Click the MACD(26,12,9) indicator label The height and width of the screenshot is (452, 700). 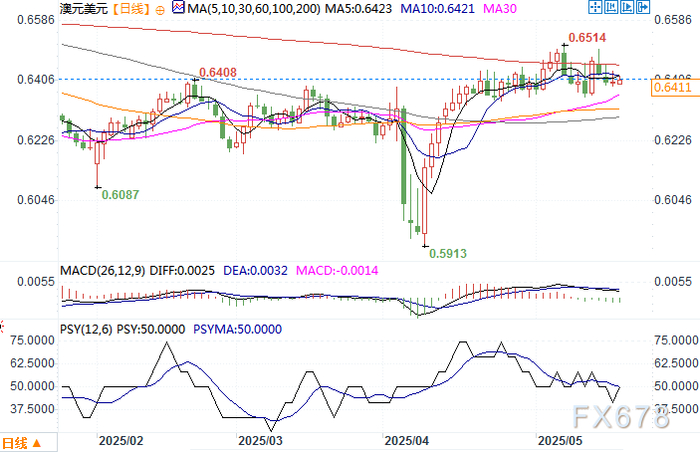[103, 271]
